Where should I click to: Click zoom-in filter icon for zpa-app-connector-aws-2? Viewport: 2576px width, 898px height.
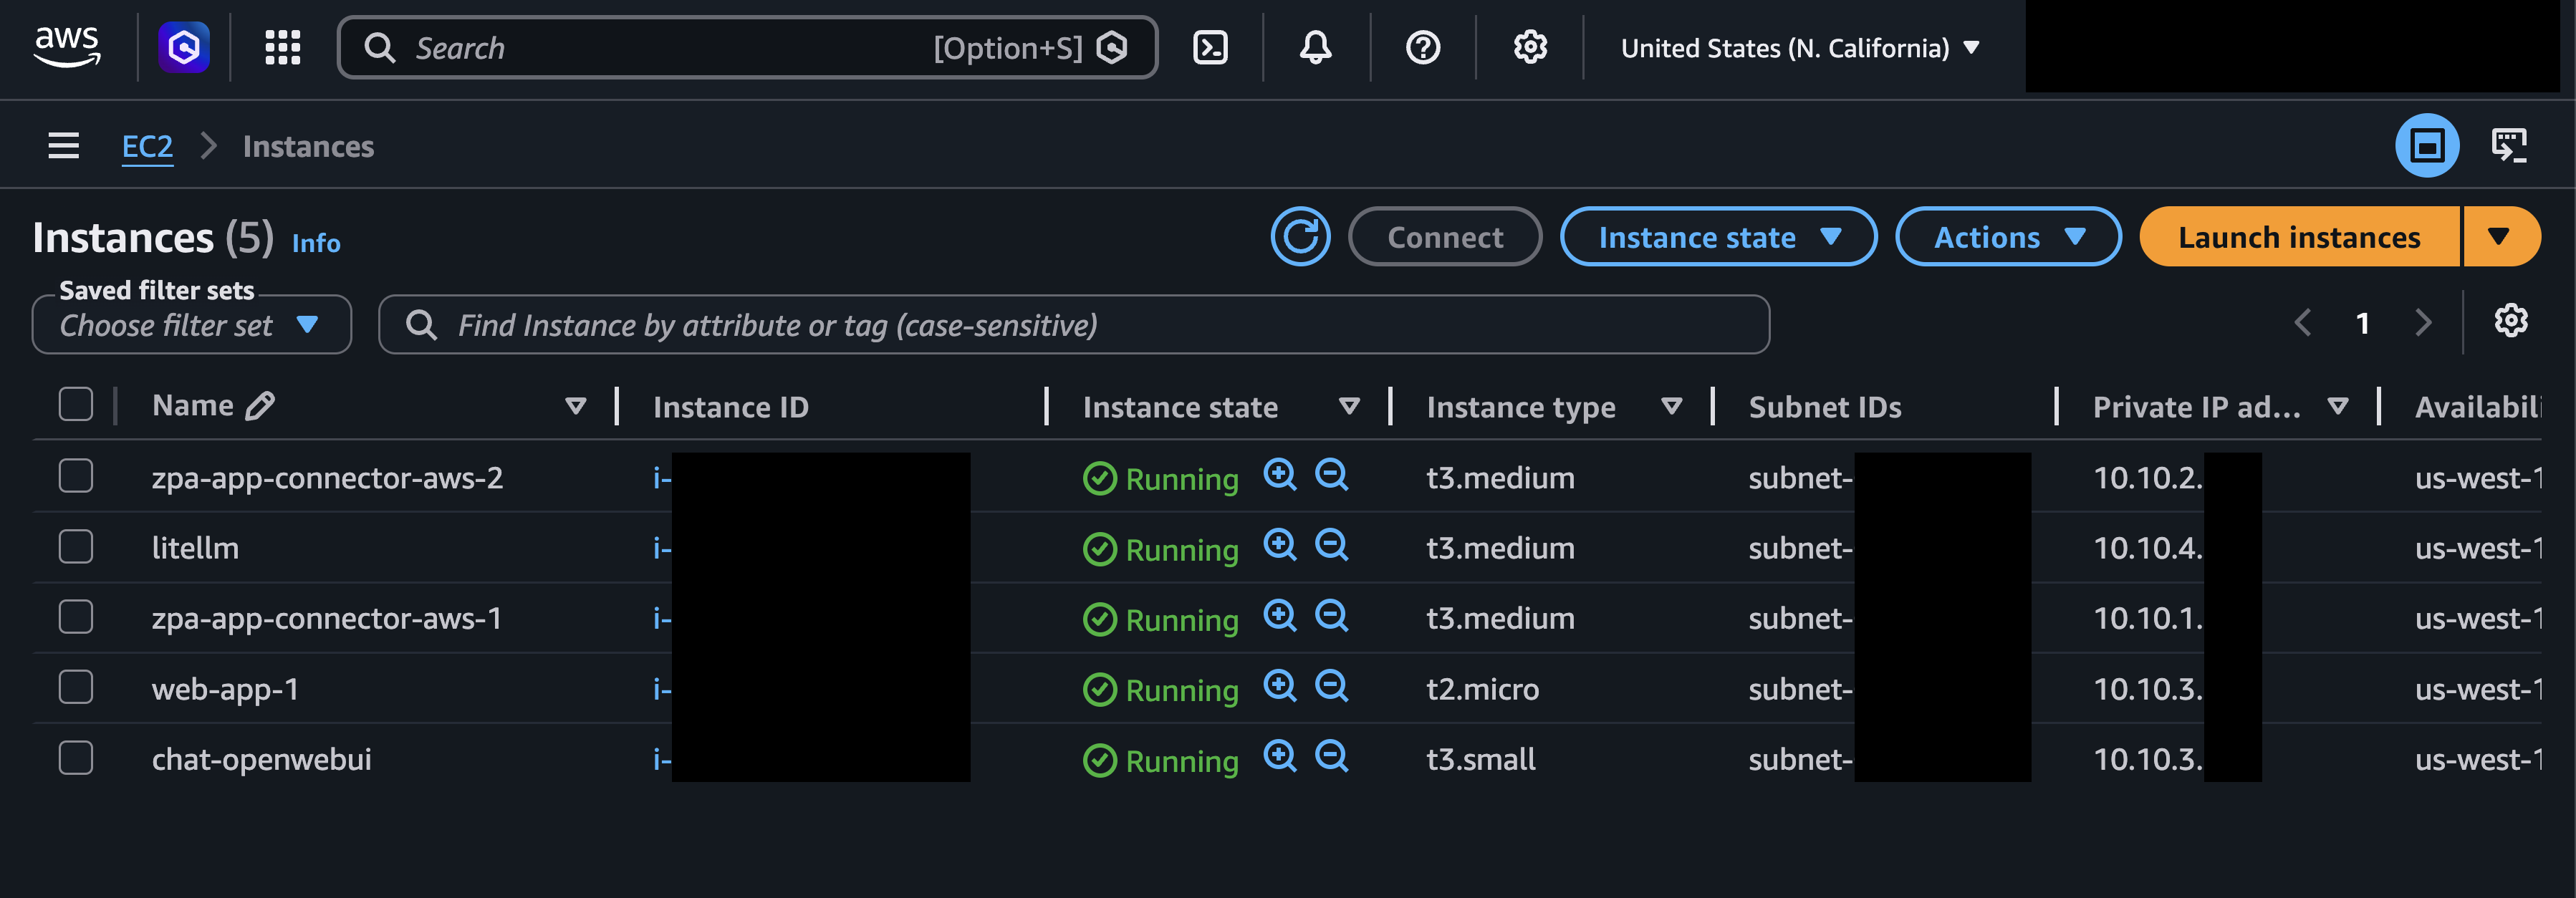tap(1279, 474)
